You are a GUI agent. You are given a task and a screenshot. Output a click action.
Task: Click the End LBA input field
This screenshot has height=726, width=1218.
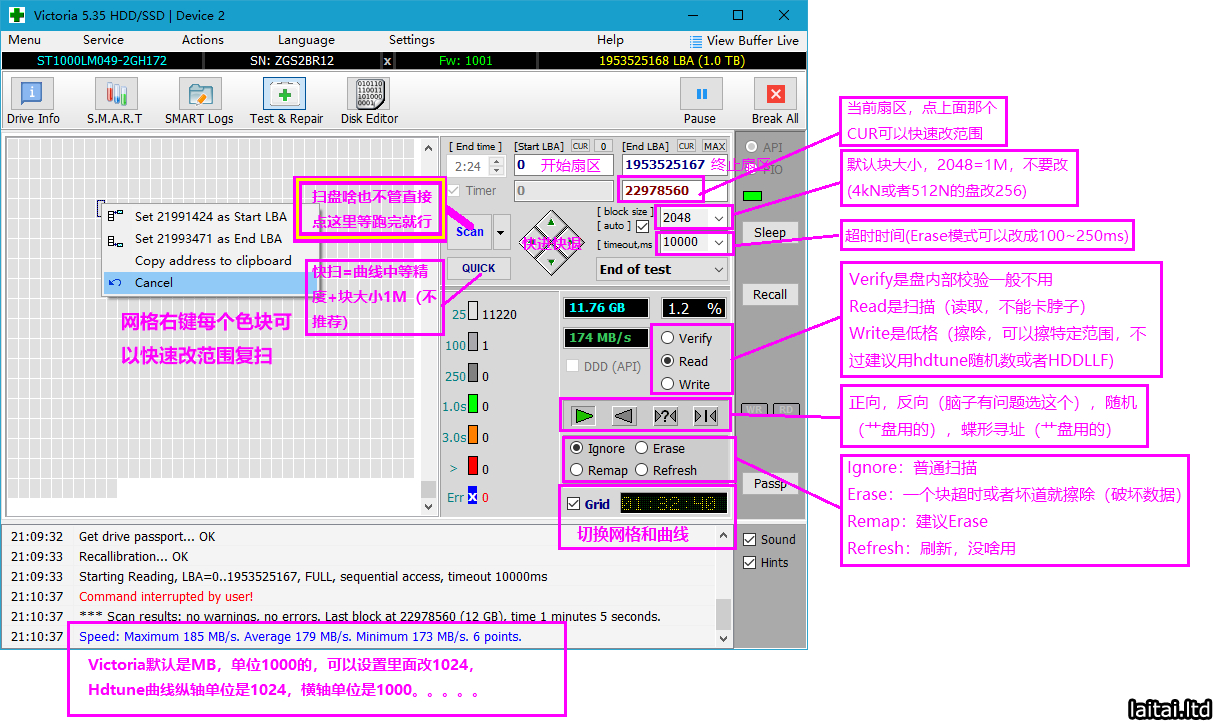[663, 164]
